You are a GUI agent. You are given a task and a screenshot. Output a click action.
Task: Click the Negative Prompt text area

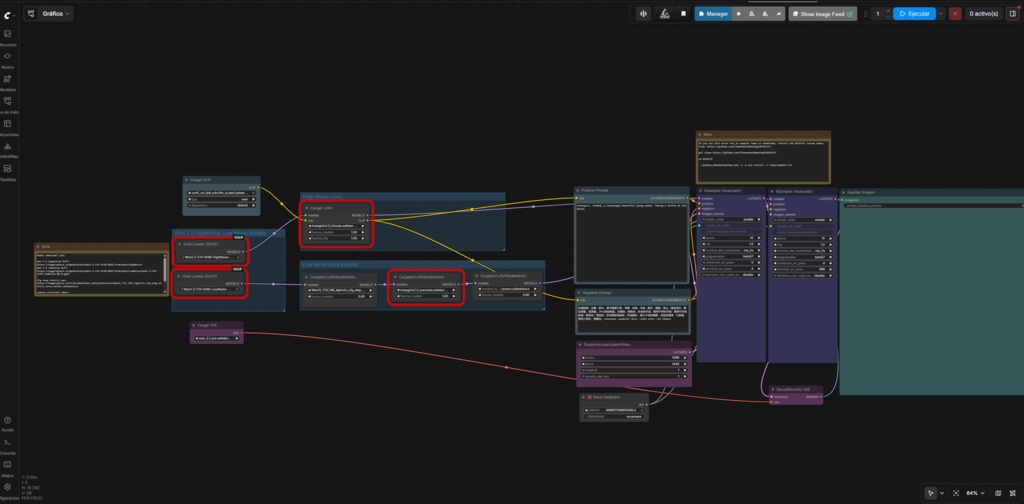(632, 319)
